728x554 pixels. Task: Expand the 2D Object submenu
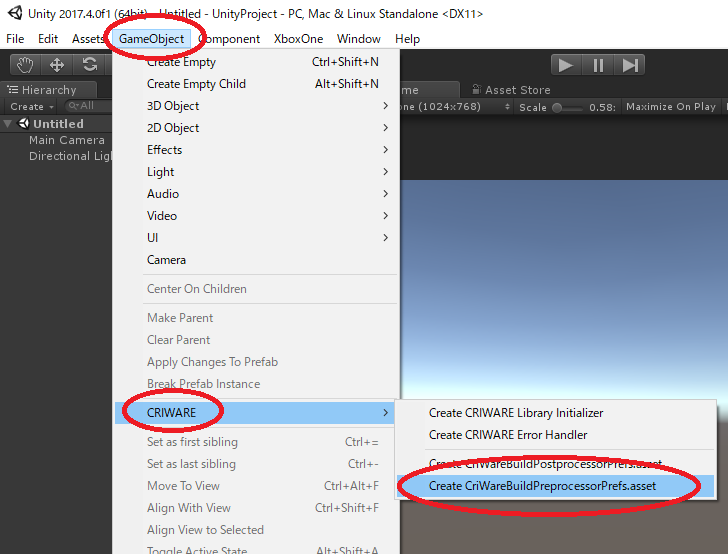[x=256, y=128]
